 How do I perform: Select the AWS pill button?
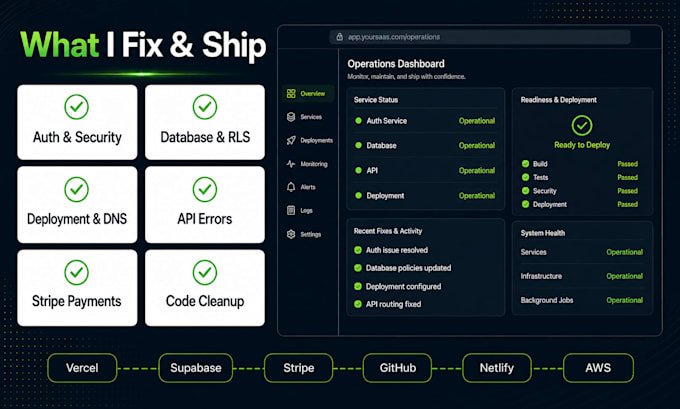598,368
